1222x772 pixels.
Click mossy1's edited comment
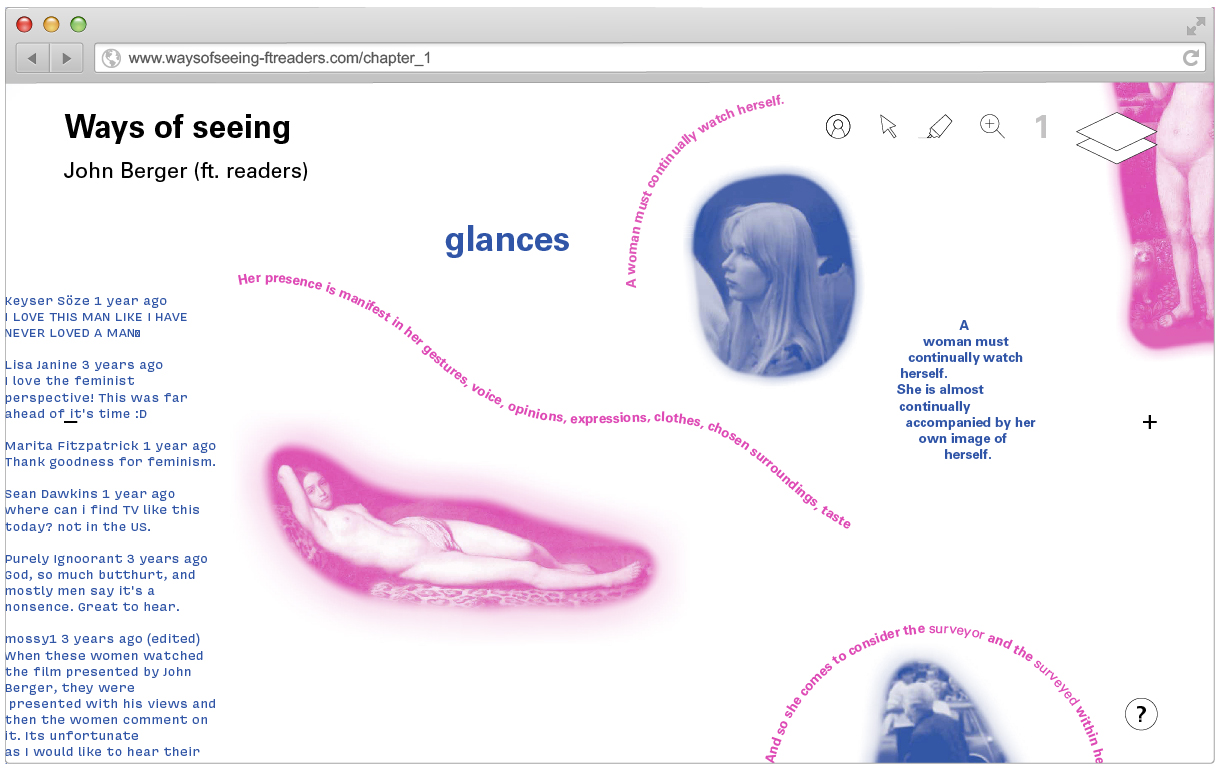pos(110,695)
